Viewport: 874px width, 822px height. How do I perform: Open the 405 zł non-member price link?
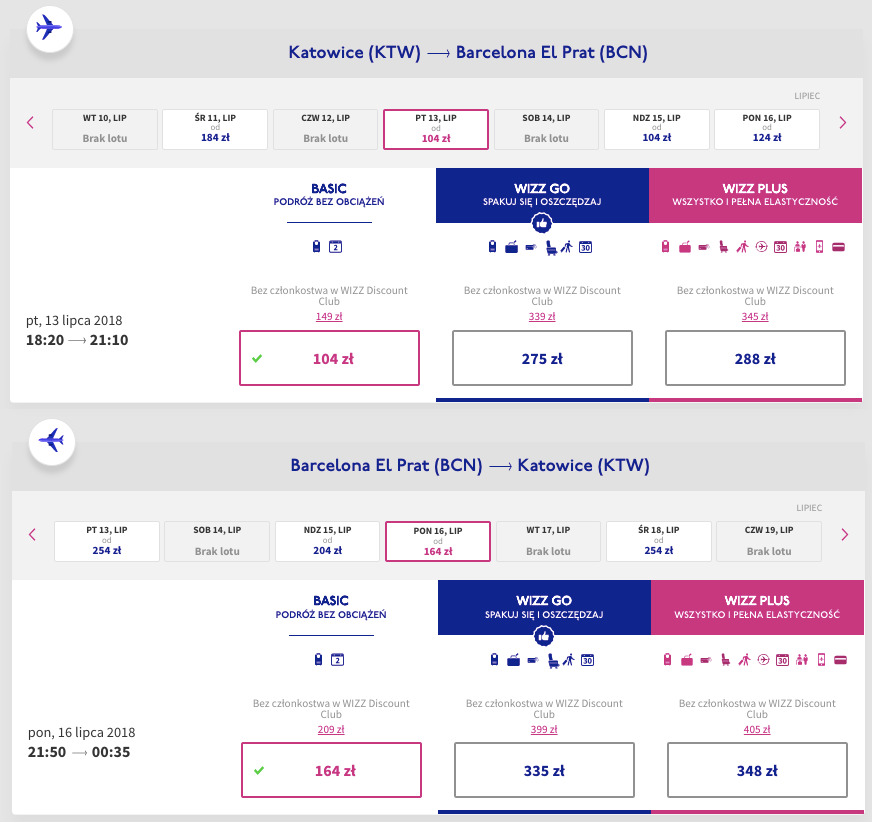tap(757, 729)
